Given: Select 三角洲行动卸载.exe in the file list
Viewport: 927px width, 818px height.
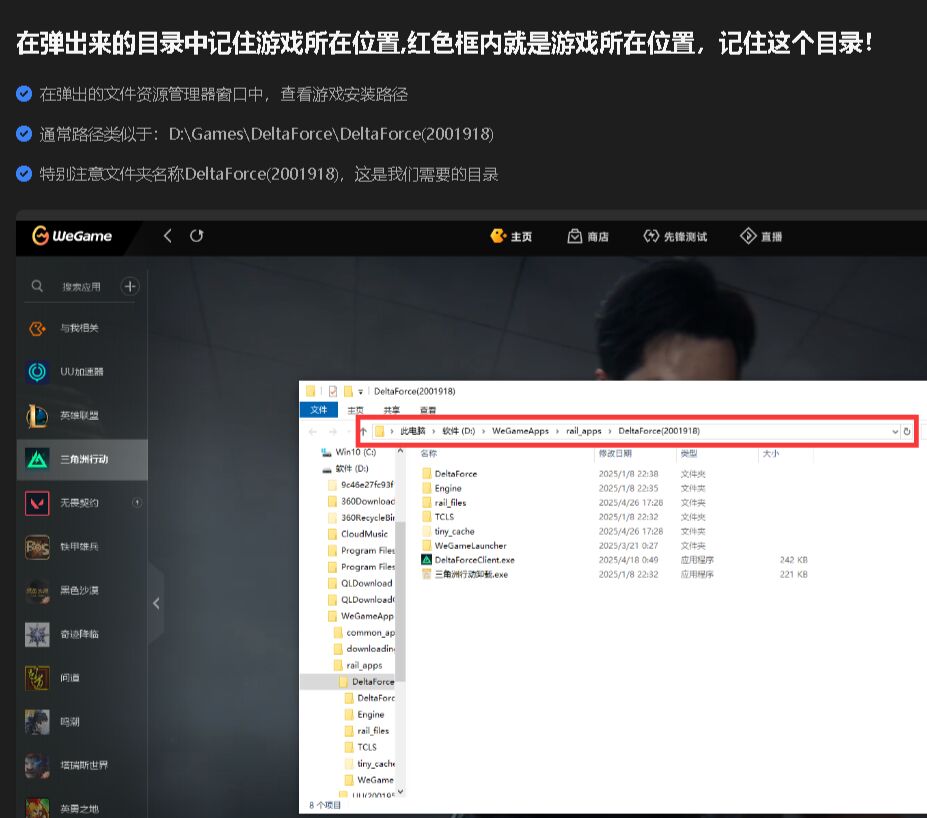Looking at the screenshot, I should pyautogui.click(x=465, y=574).
